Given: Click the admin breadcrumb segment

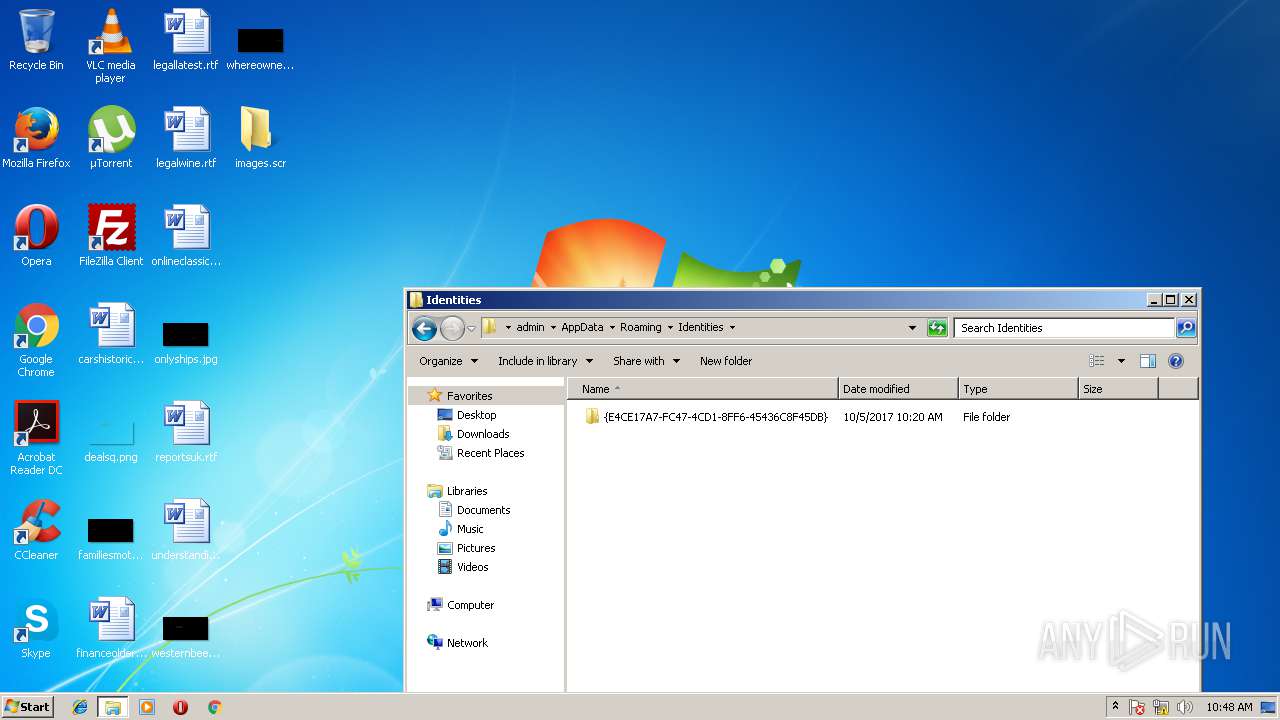Looking at the screenshot, I should (x=530, y=328).
